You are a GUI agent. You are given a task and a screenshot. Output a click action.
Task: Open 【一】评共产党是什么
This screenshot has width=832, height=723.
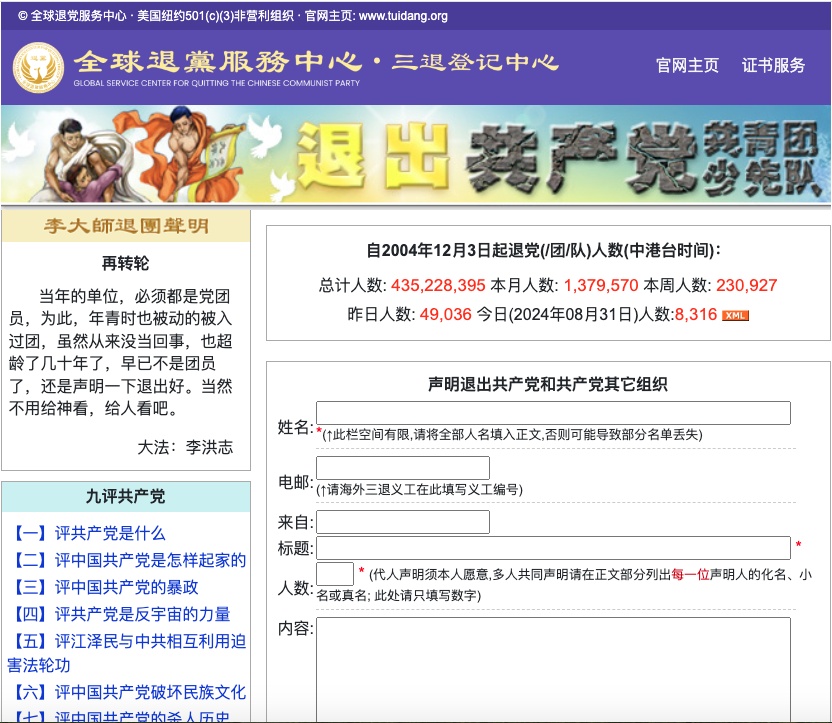coord(87,533)
